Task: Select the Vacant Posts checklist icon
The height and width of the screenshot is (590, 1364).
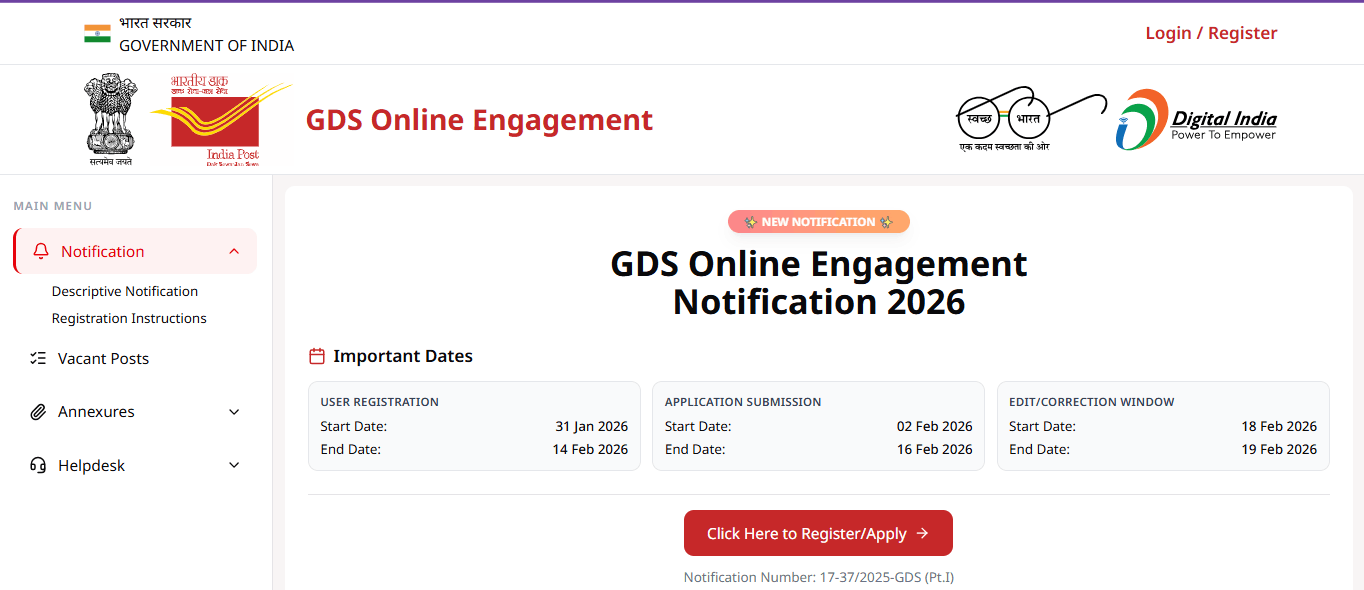Action: pyautogui.click(x=38, y=358)
